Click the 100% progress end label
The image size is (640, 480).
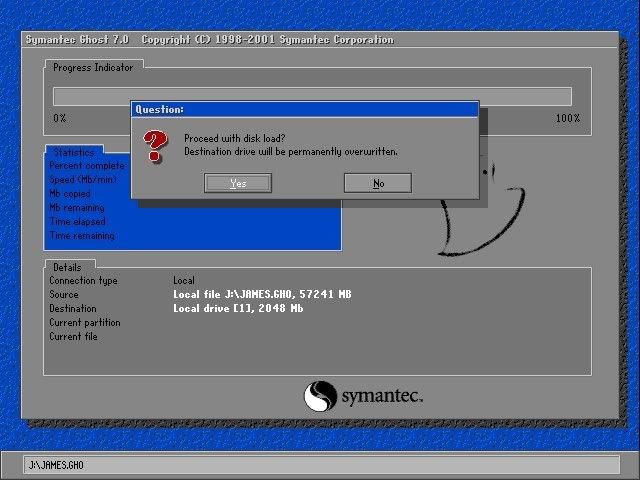coord(567,118)
